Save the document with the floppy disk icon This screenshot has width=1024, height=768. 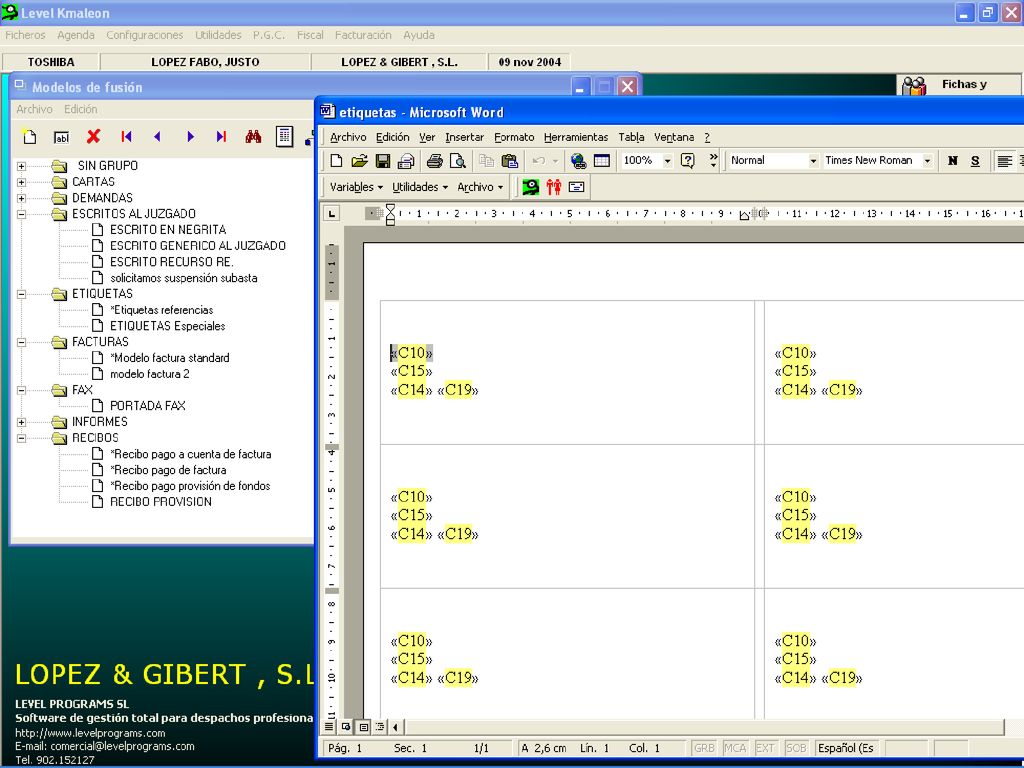point(383,161)
